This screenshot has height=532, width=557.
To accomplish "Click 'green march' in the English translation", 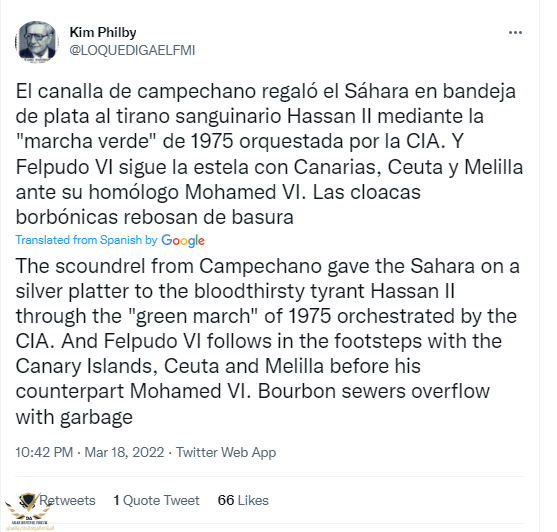I will [197, 316].
